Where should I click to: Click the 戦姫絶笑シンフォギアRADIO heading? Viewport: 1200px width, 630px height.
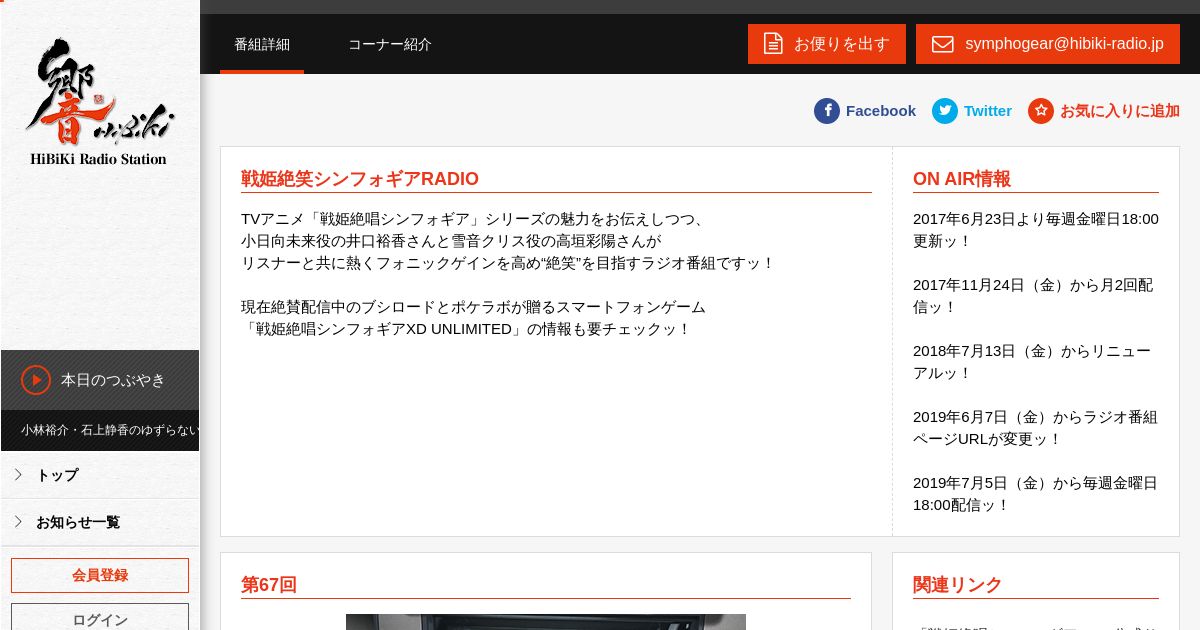(x=360, y=179)
